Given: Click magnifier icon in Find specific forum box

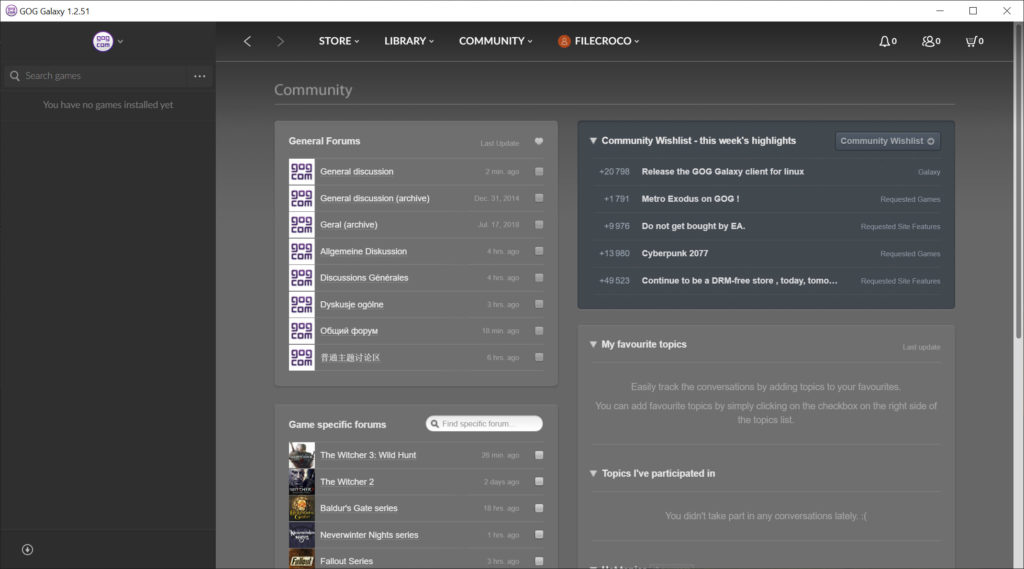Looking at the screenshot, I should [434, 424].
